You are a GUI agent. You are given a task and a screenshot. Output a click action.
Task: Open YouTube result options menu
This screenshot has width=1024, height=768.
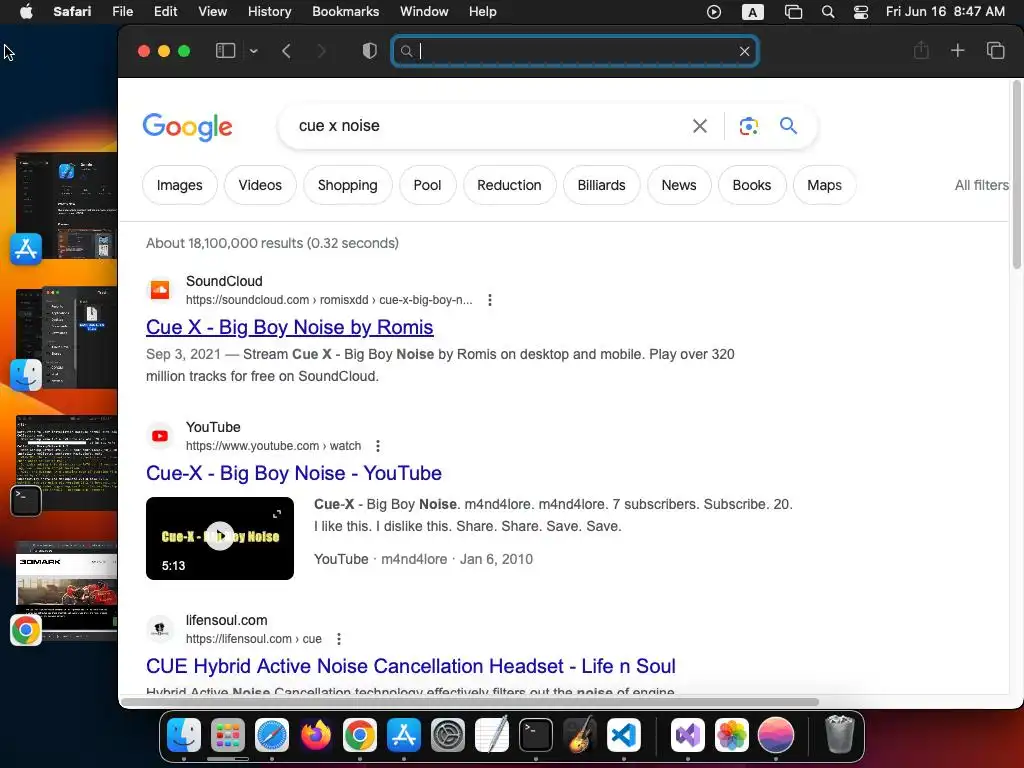tap(377, 446)
